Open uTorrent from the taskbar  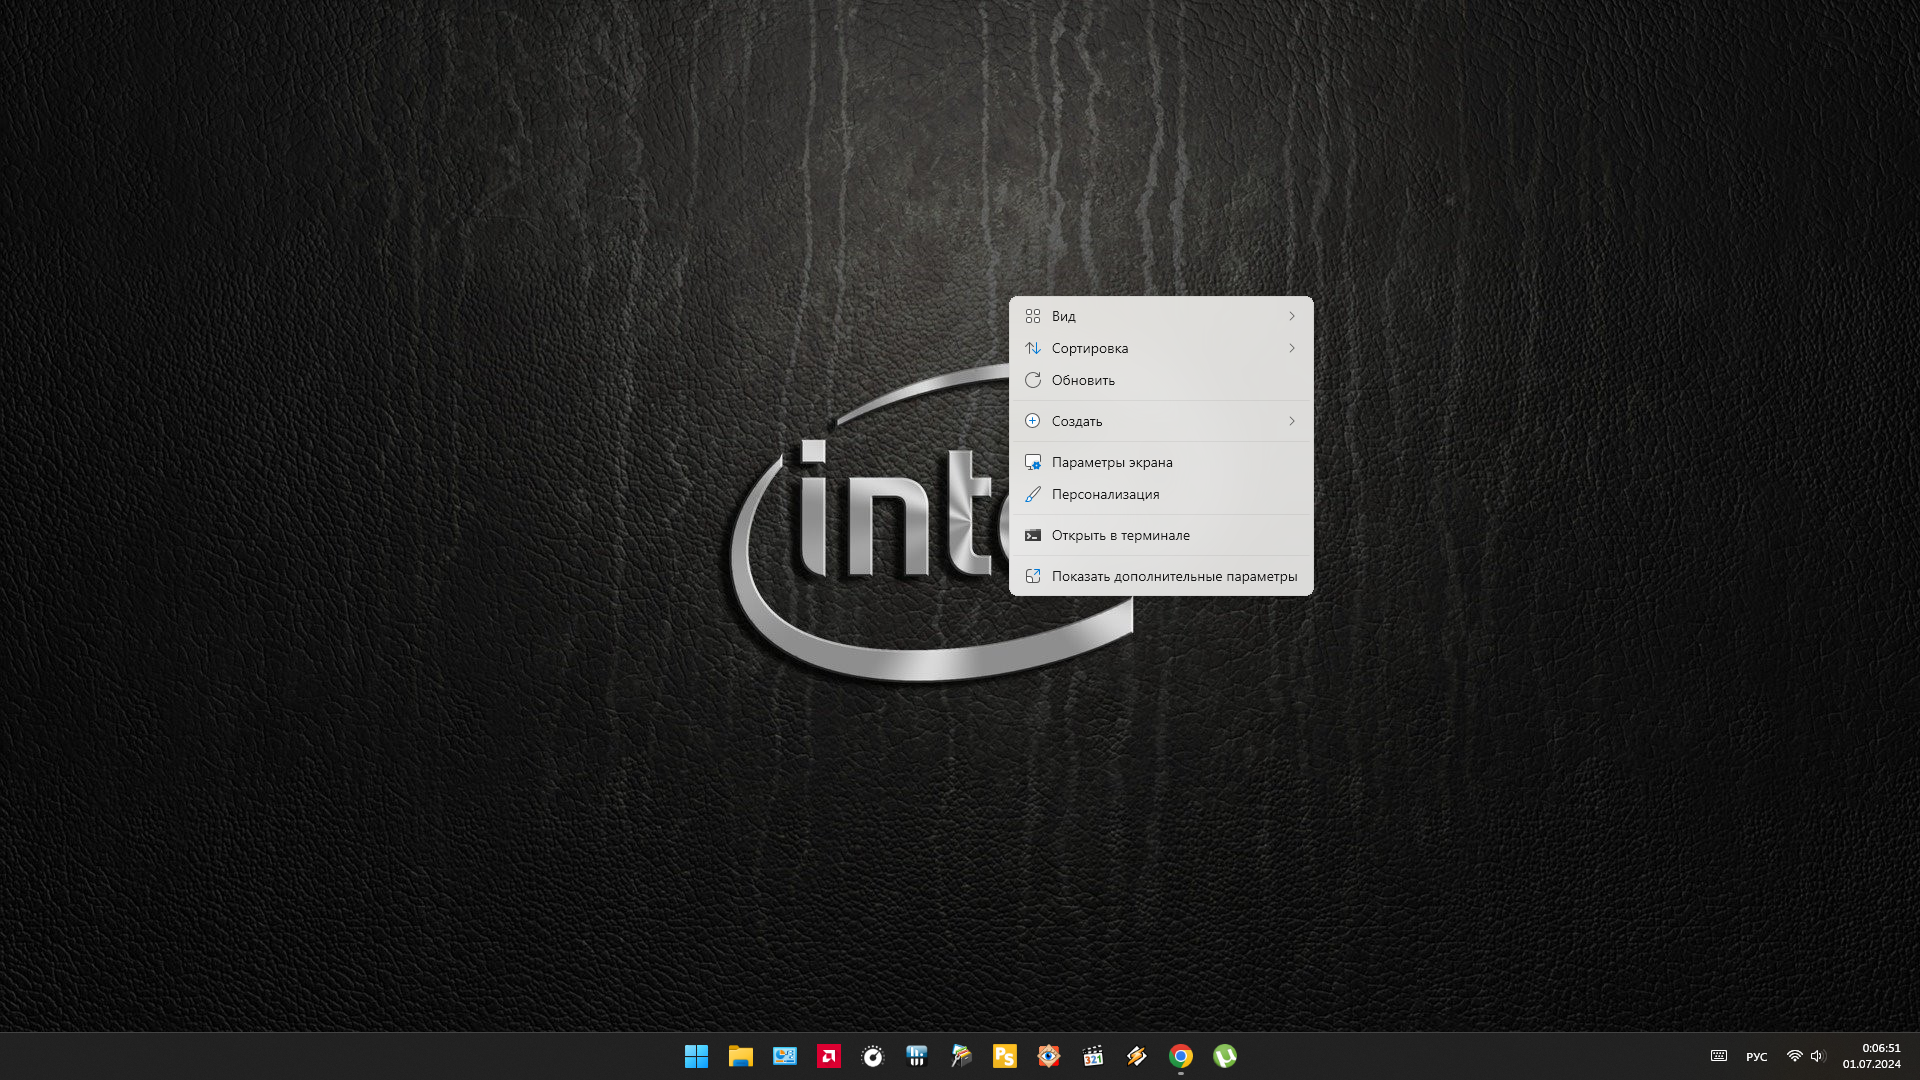point(1224,1056)
